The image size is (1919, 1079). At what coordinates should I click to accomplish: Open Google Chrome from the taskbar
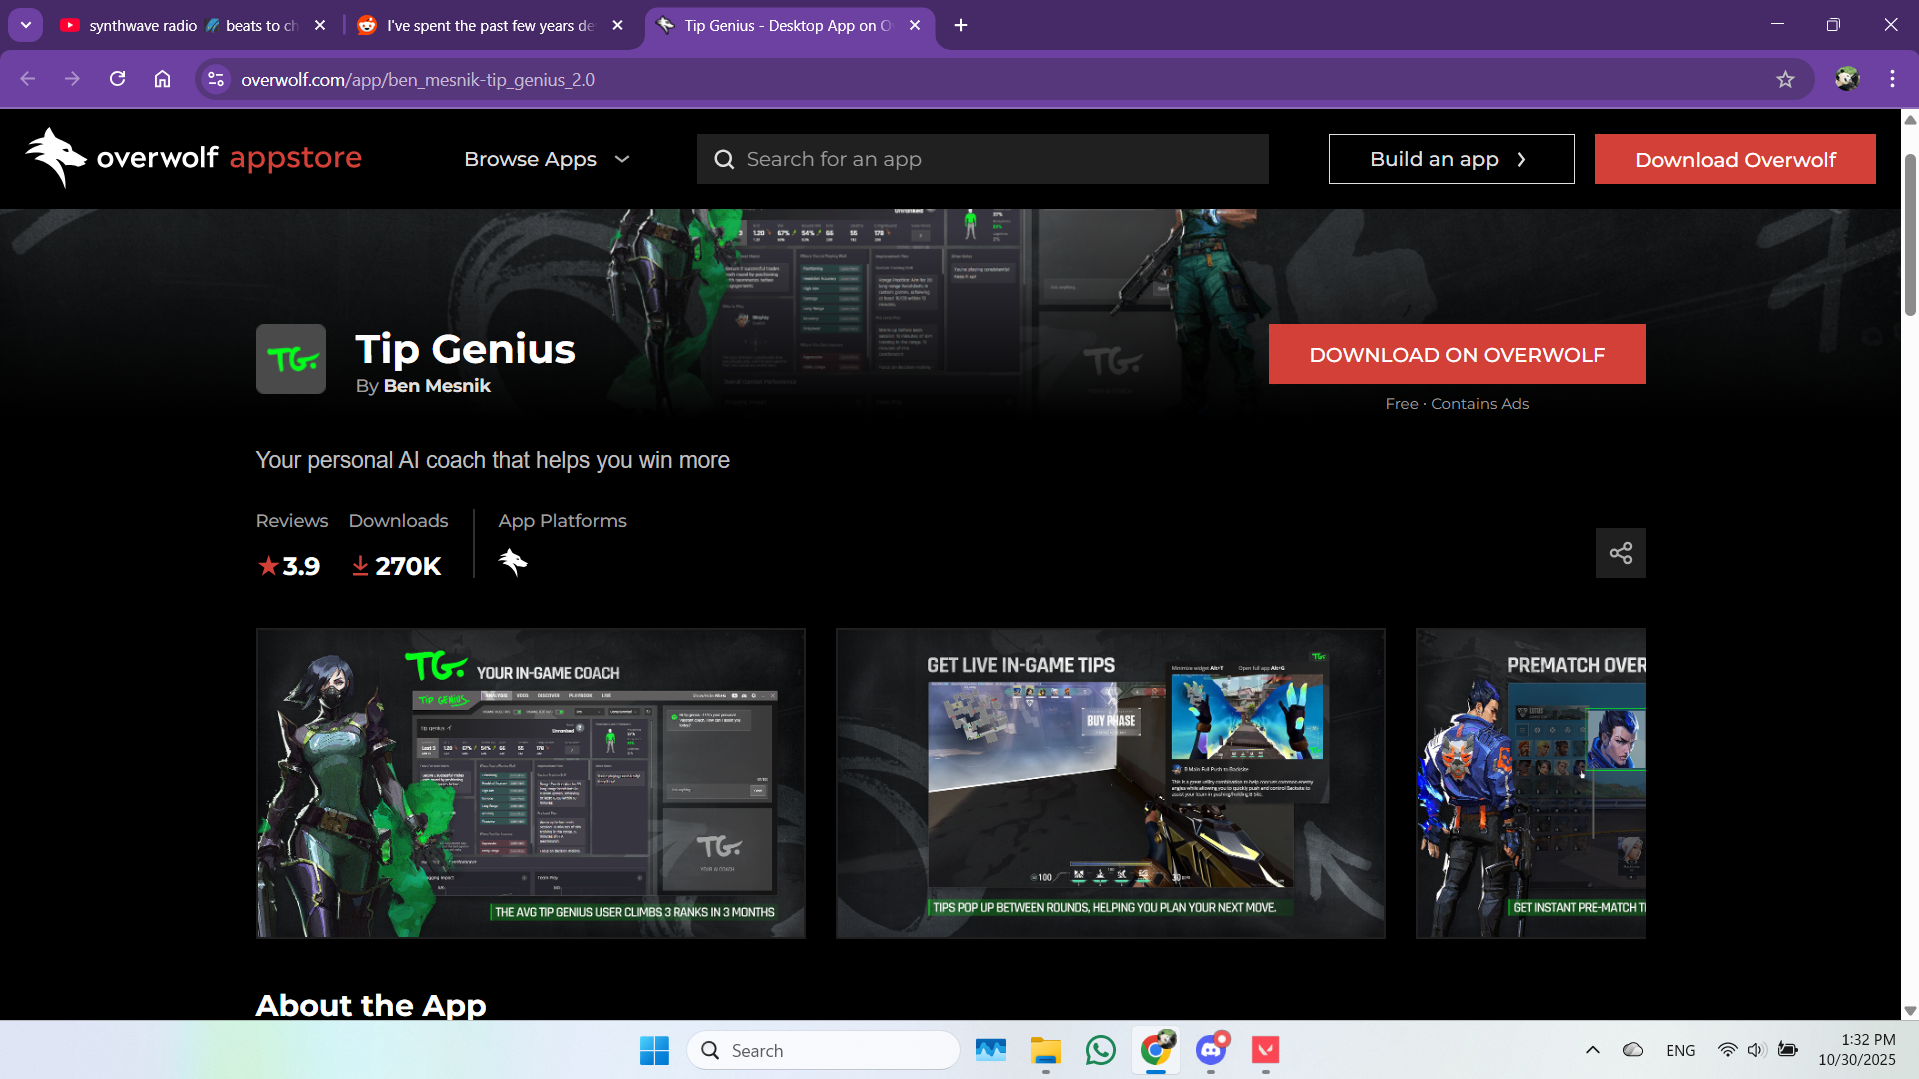(1156, 1050)
